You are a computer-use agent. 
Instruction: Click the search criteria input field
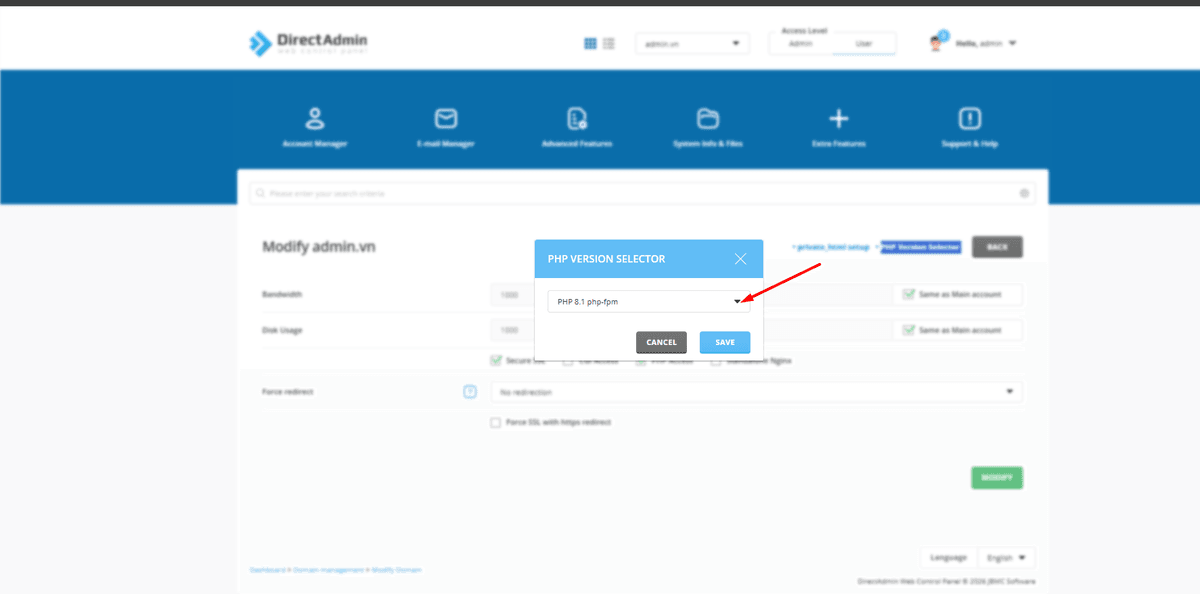point(640,193)
